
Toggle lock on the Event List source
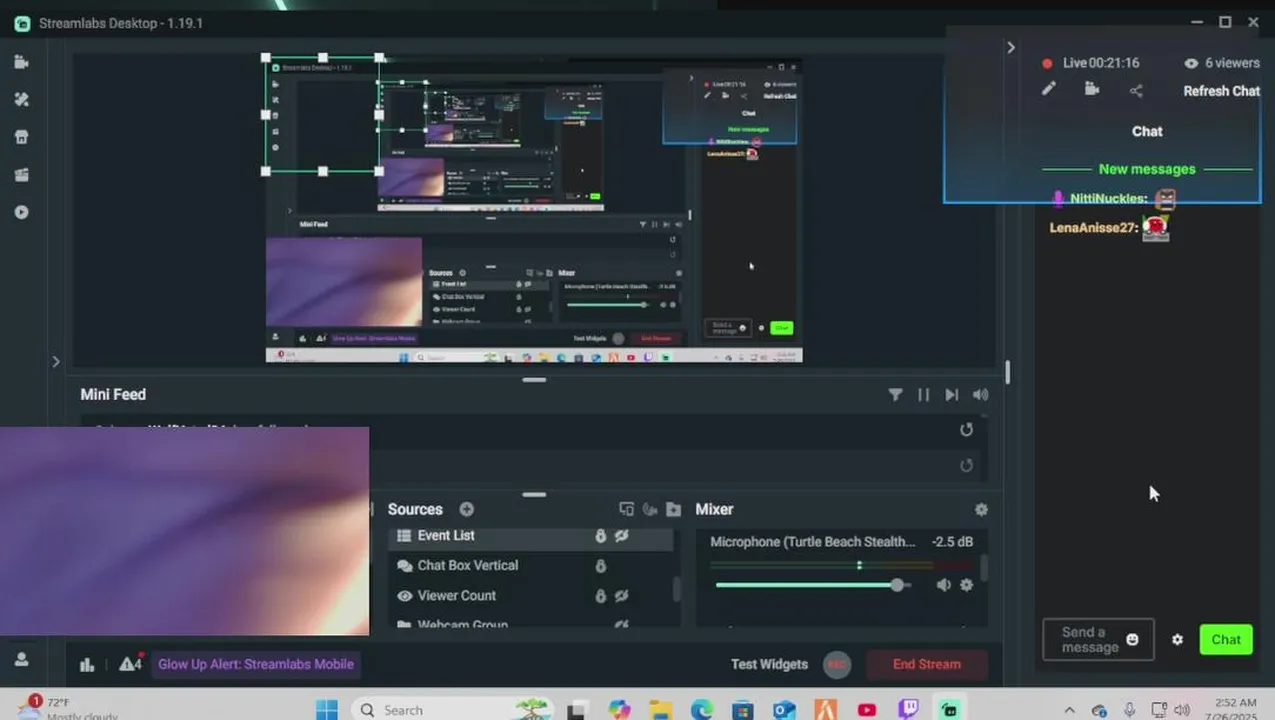(x=600, y=536)
